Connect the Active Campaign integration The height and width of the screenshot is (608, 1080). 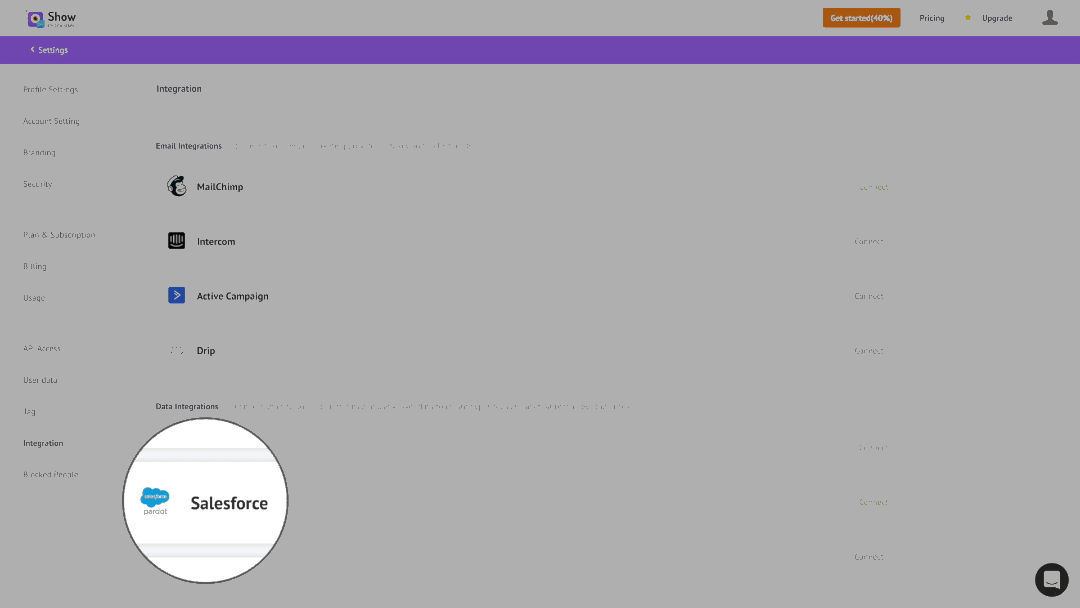coord(869,296)
